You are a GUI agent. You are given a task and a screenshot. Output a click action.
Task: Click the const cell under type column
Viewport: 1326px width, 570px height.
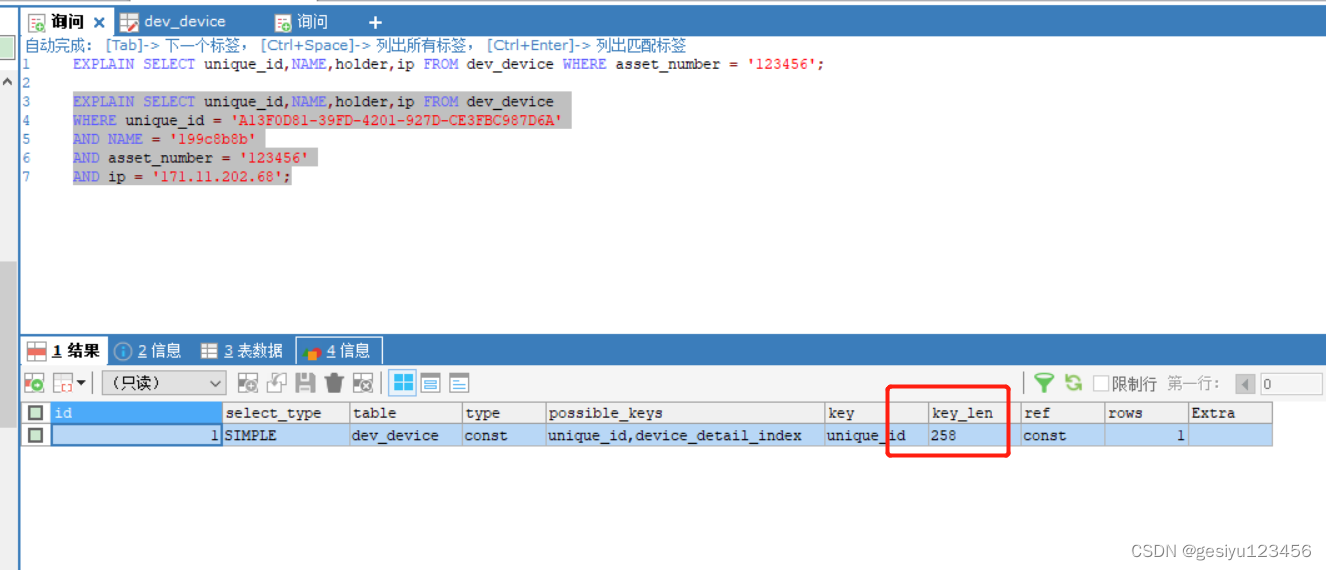[x=504, y=436]
